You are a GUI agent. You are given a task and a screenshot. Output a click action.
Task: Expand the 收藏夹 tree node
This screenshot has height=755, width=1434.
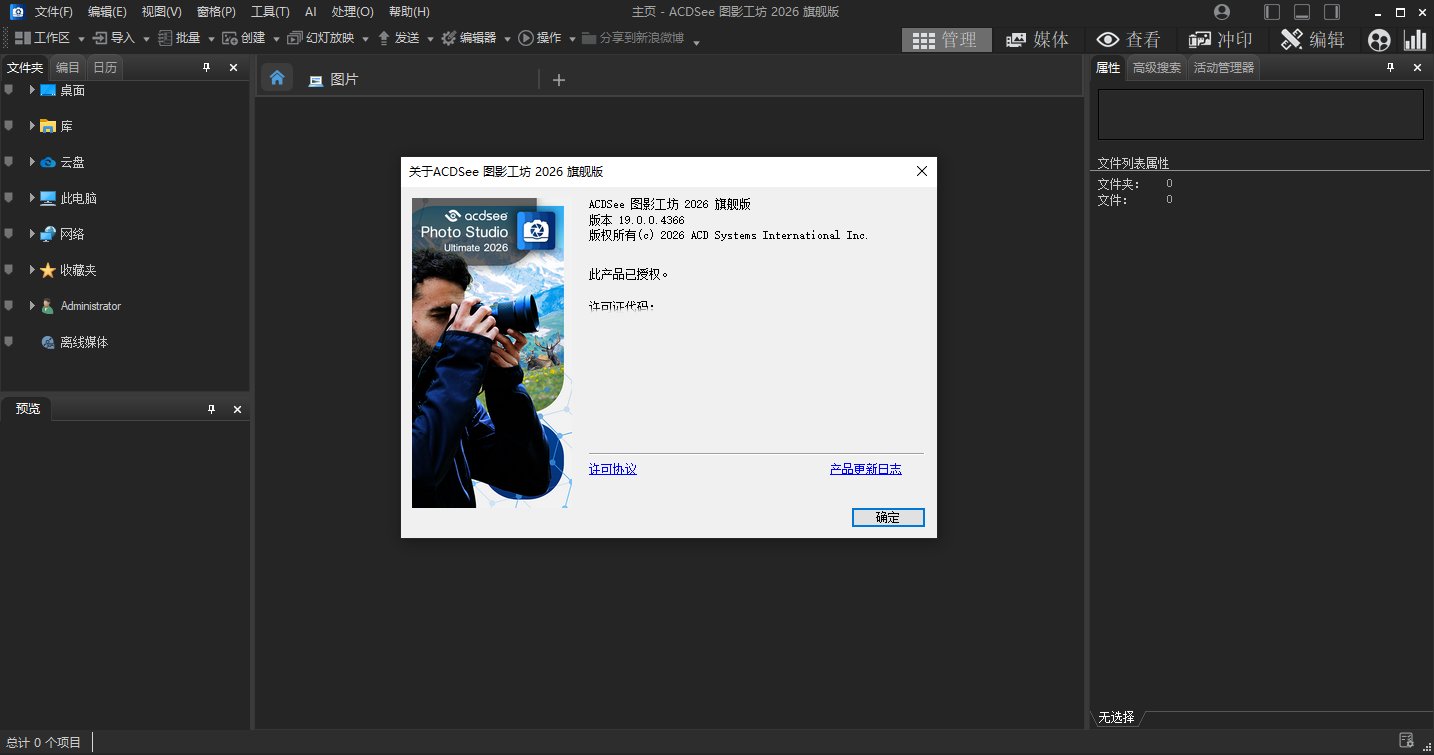pyautogui.click(x=32, y=270)
